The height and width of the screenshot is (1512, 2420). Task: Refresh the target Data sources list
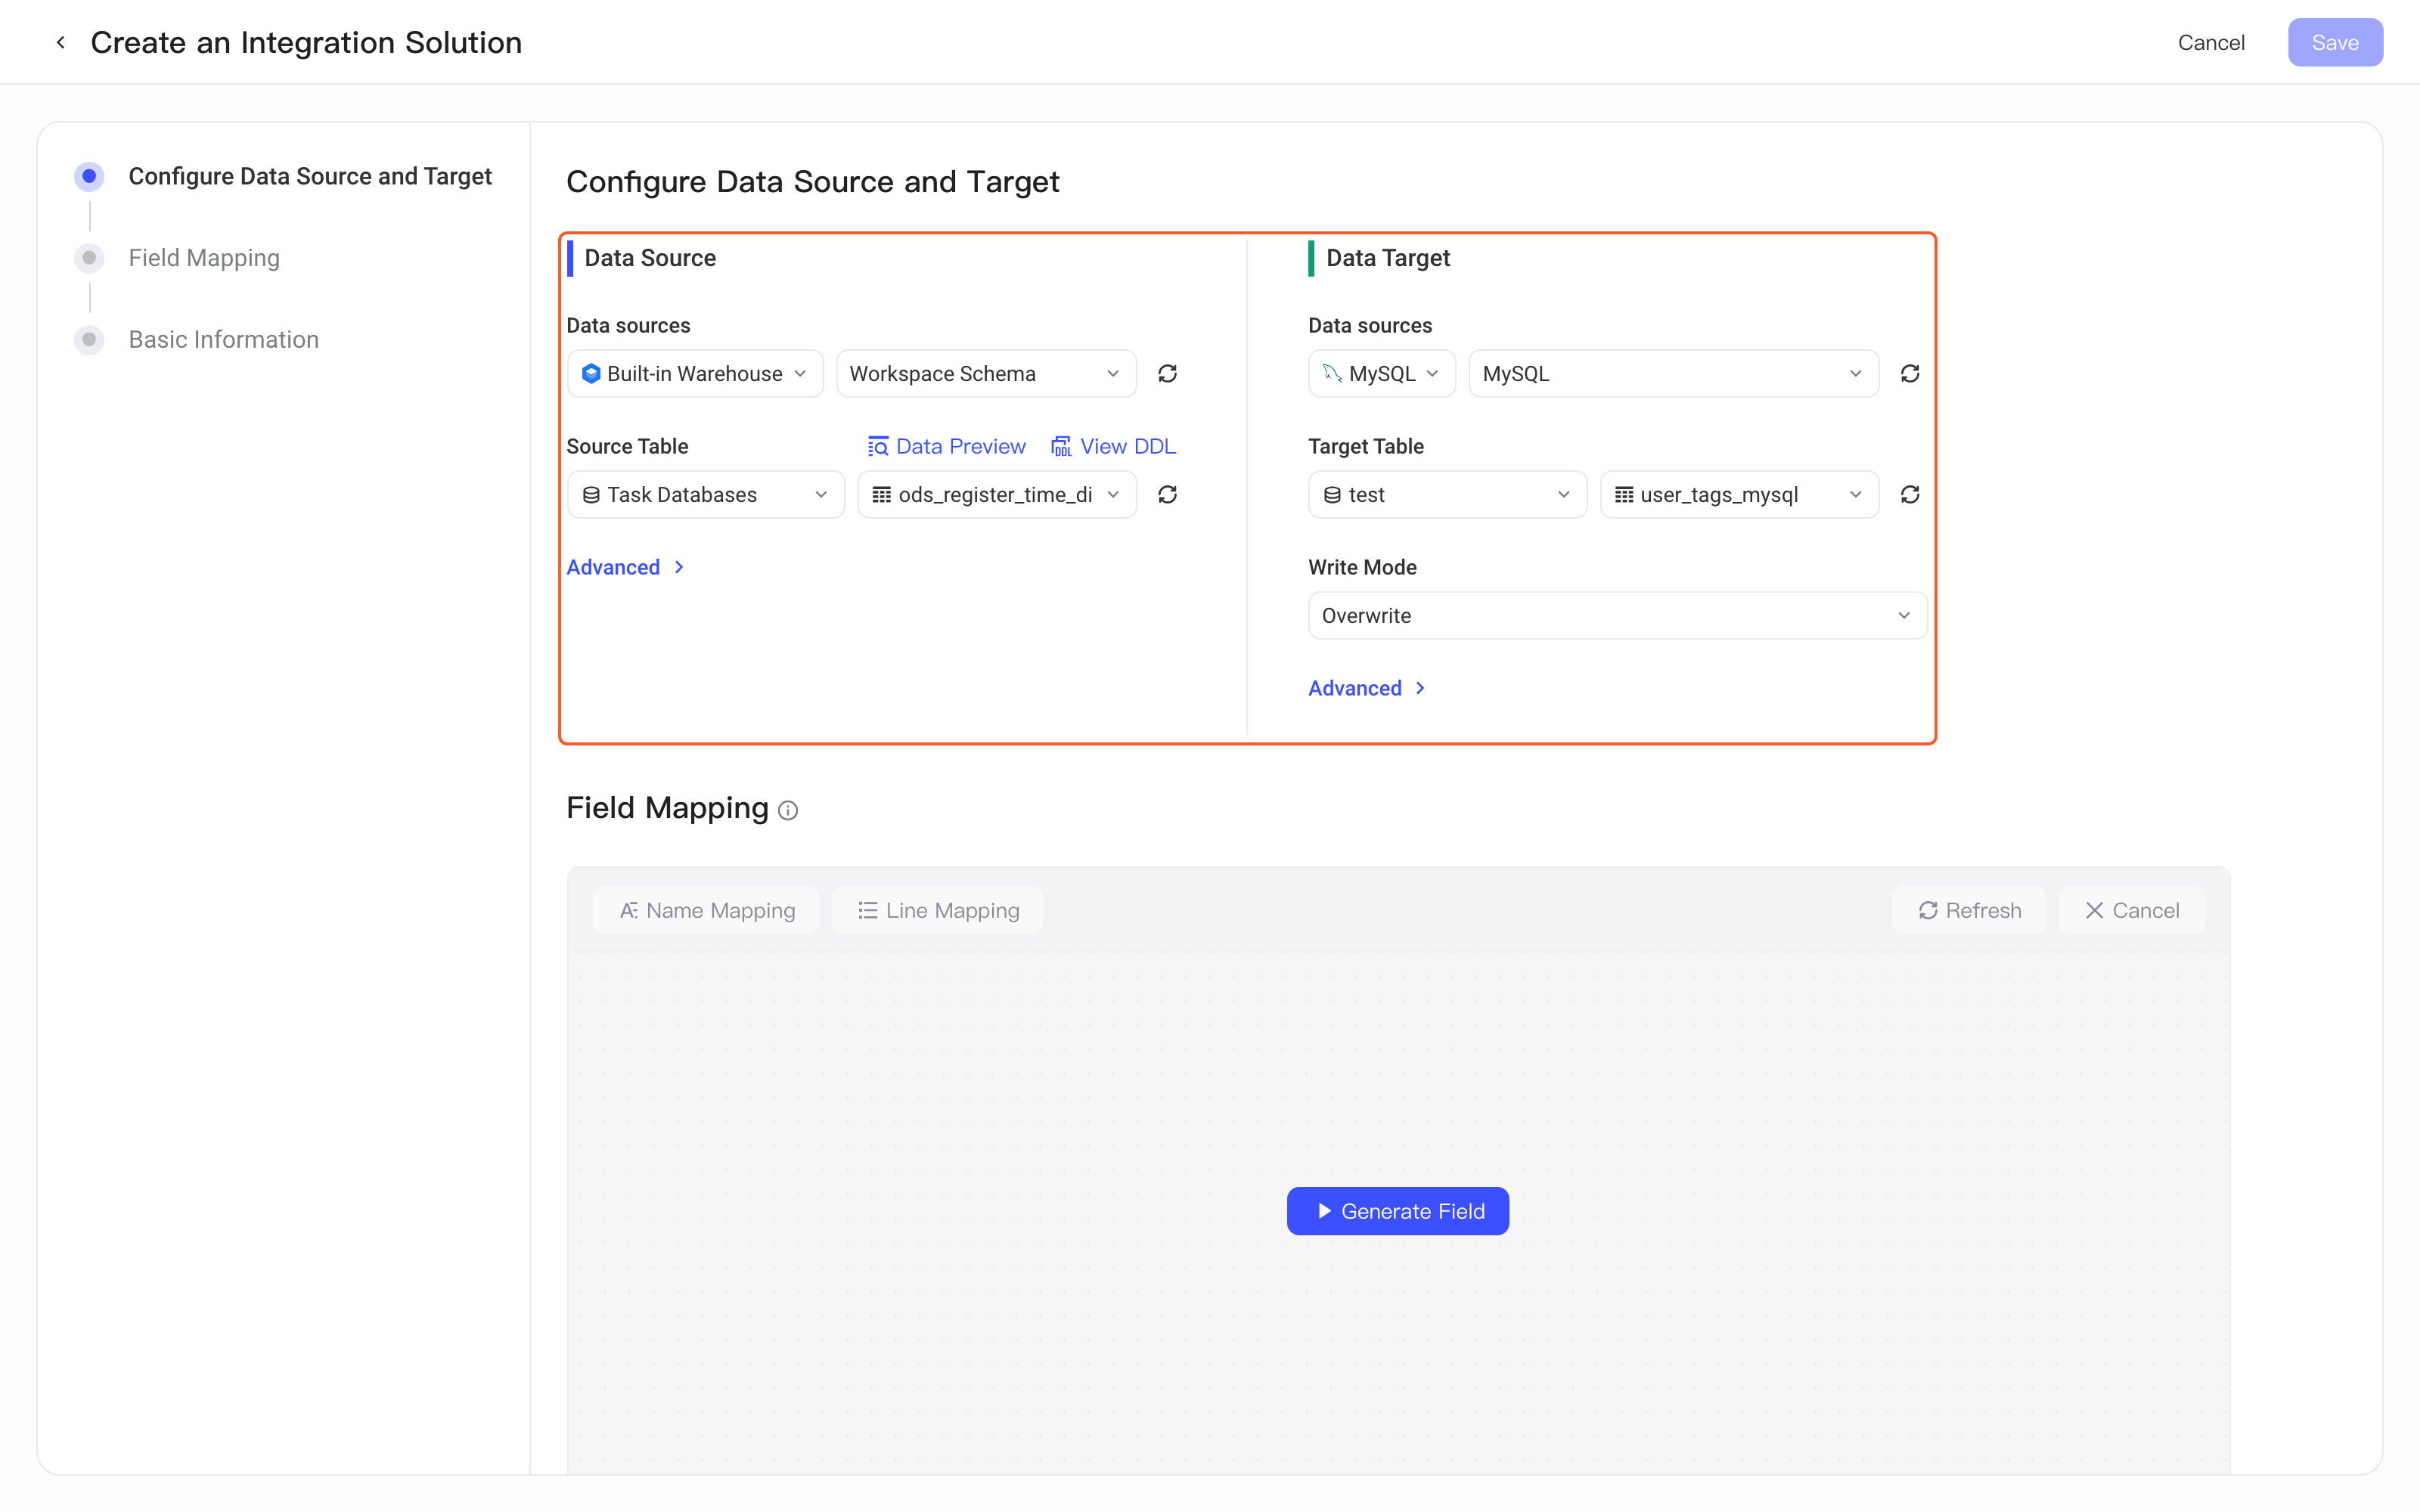point(1909,374)
